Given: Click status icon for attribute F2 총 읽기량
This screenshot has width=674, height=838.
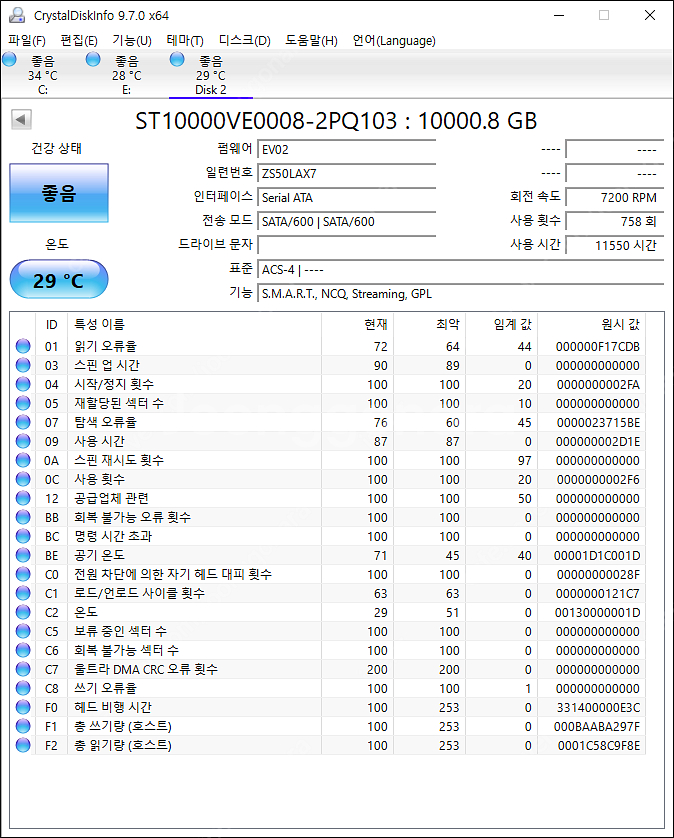Looking at the screenshot, I should pos(22,745).
